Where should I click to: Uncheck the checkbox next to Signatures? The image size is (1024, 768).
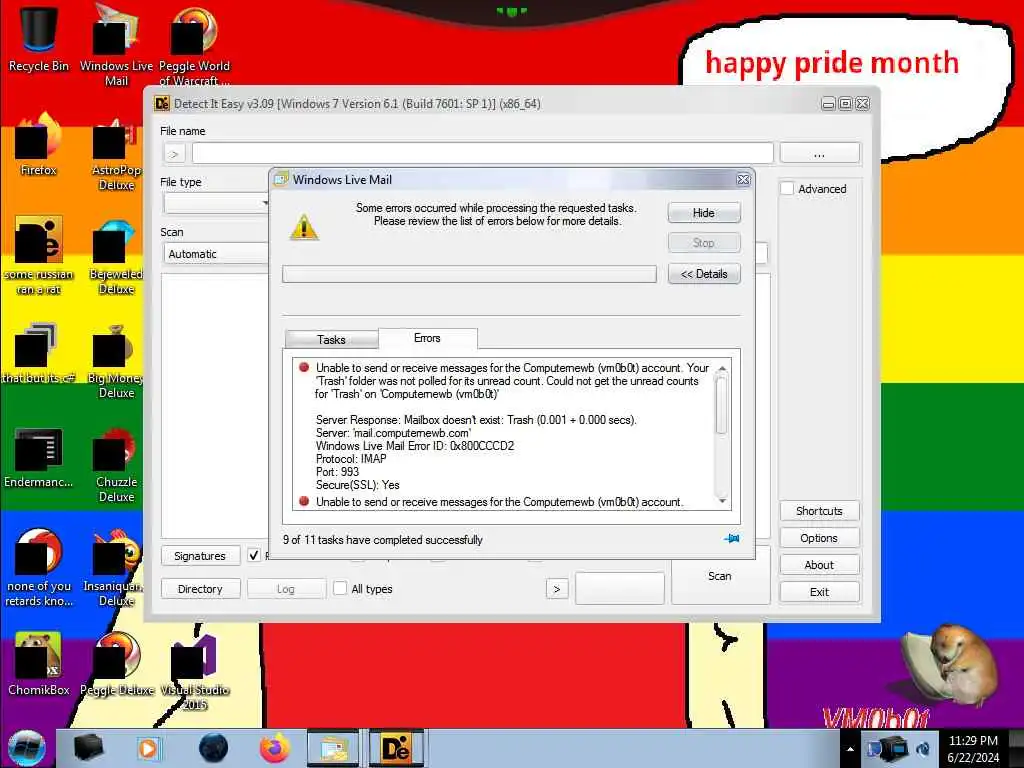pyautogui.click(x=254, y=556)
